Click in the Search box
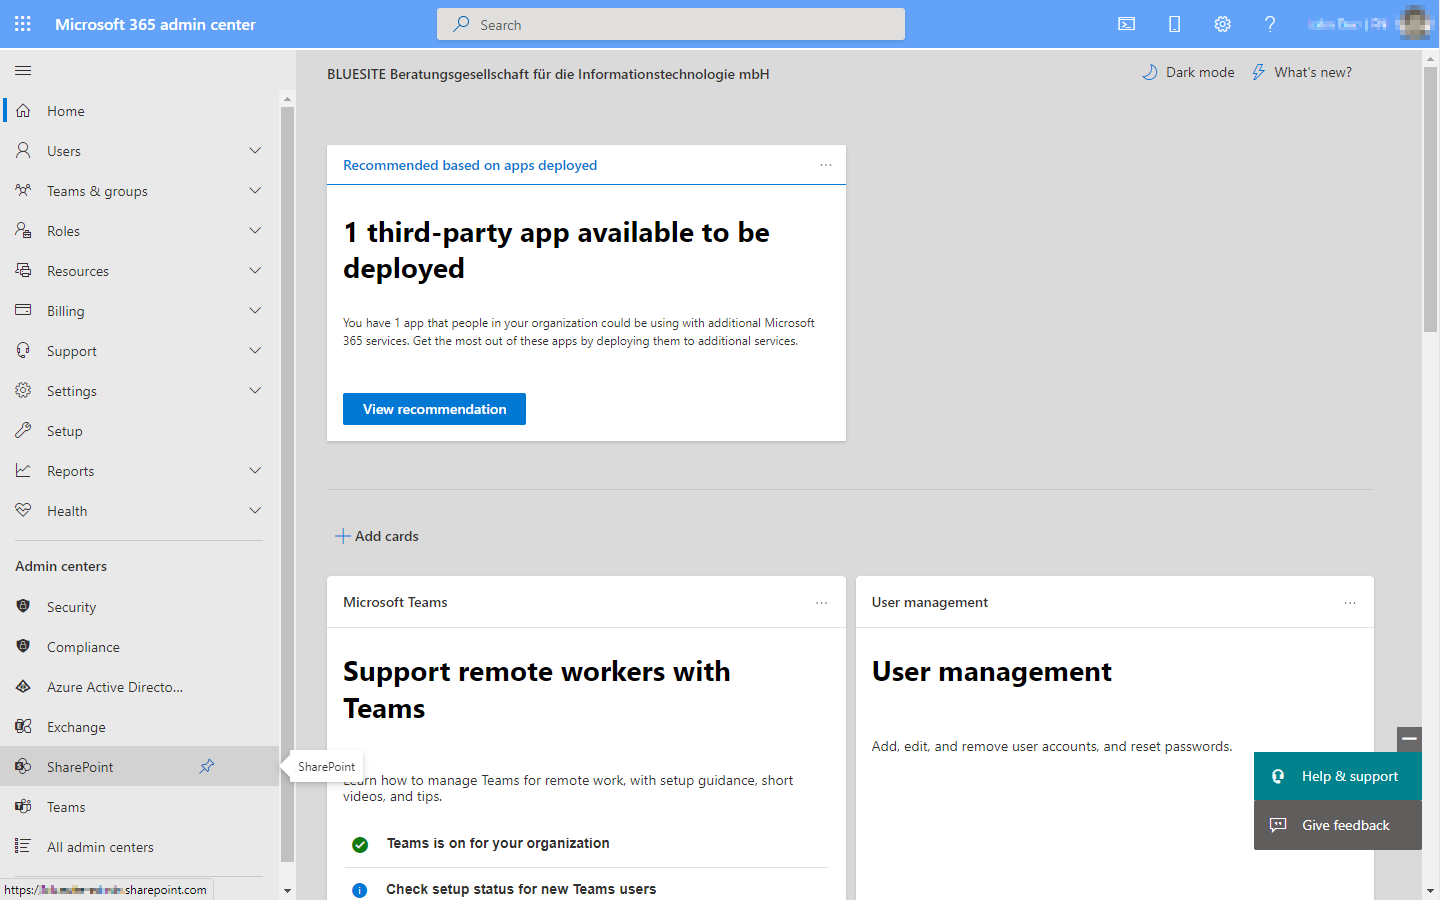This screenshot has height=900, width=1440. click(x=671, y=24)
